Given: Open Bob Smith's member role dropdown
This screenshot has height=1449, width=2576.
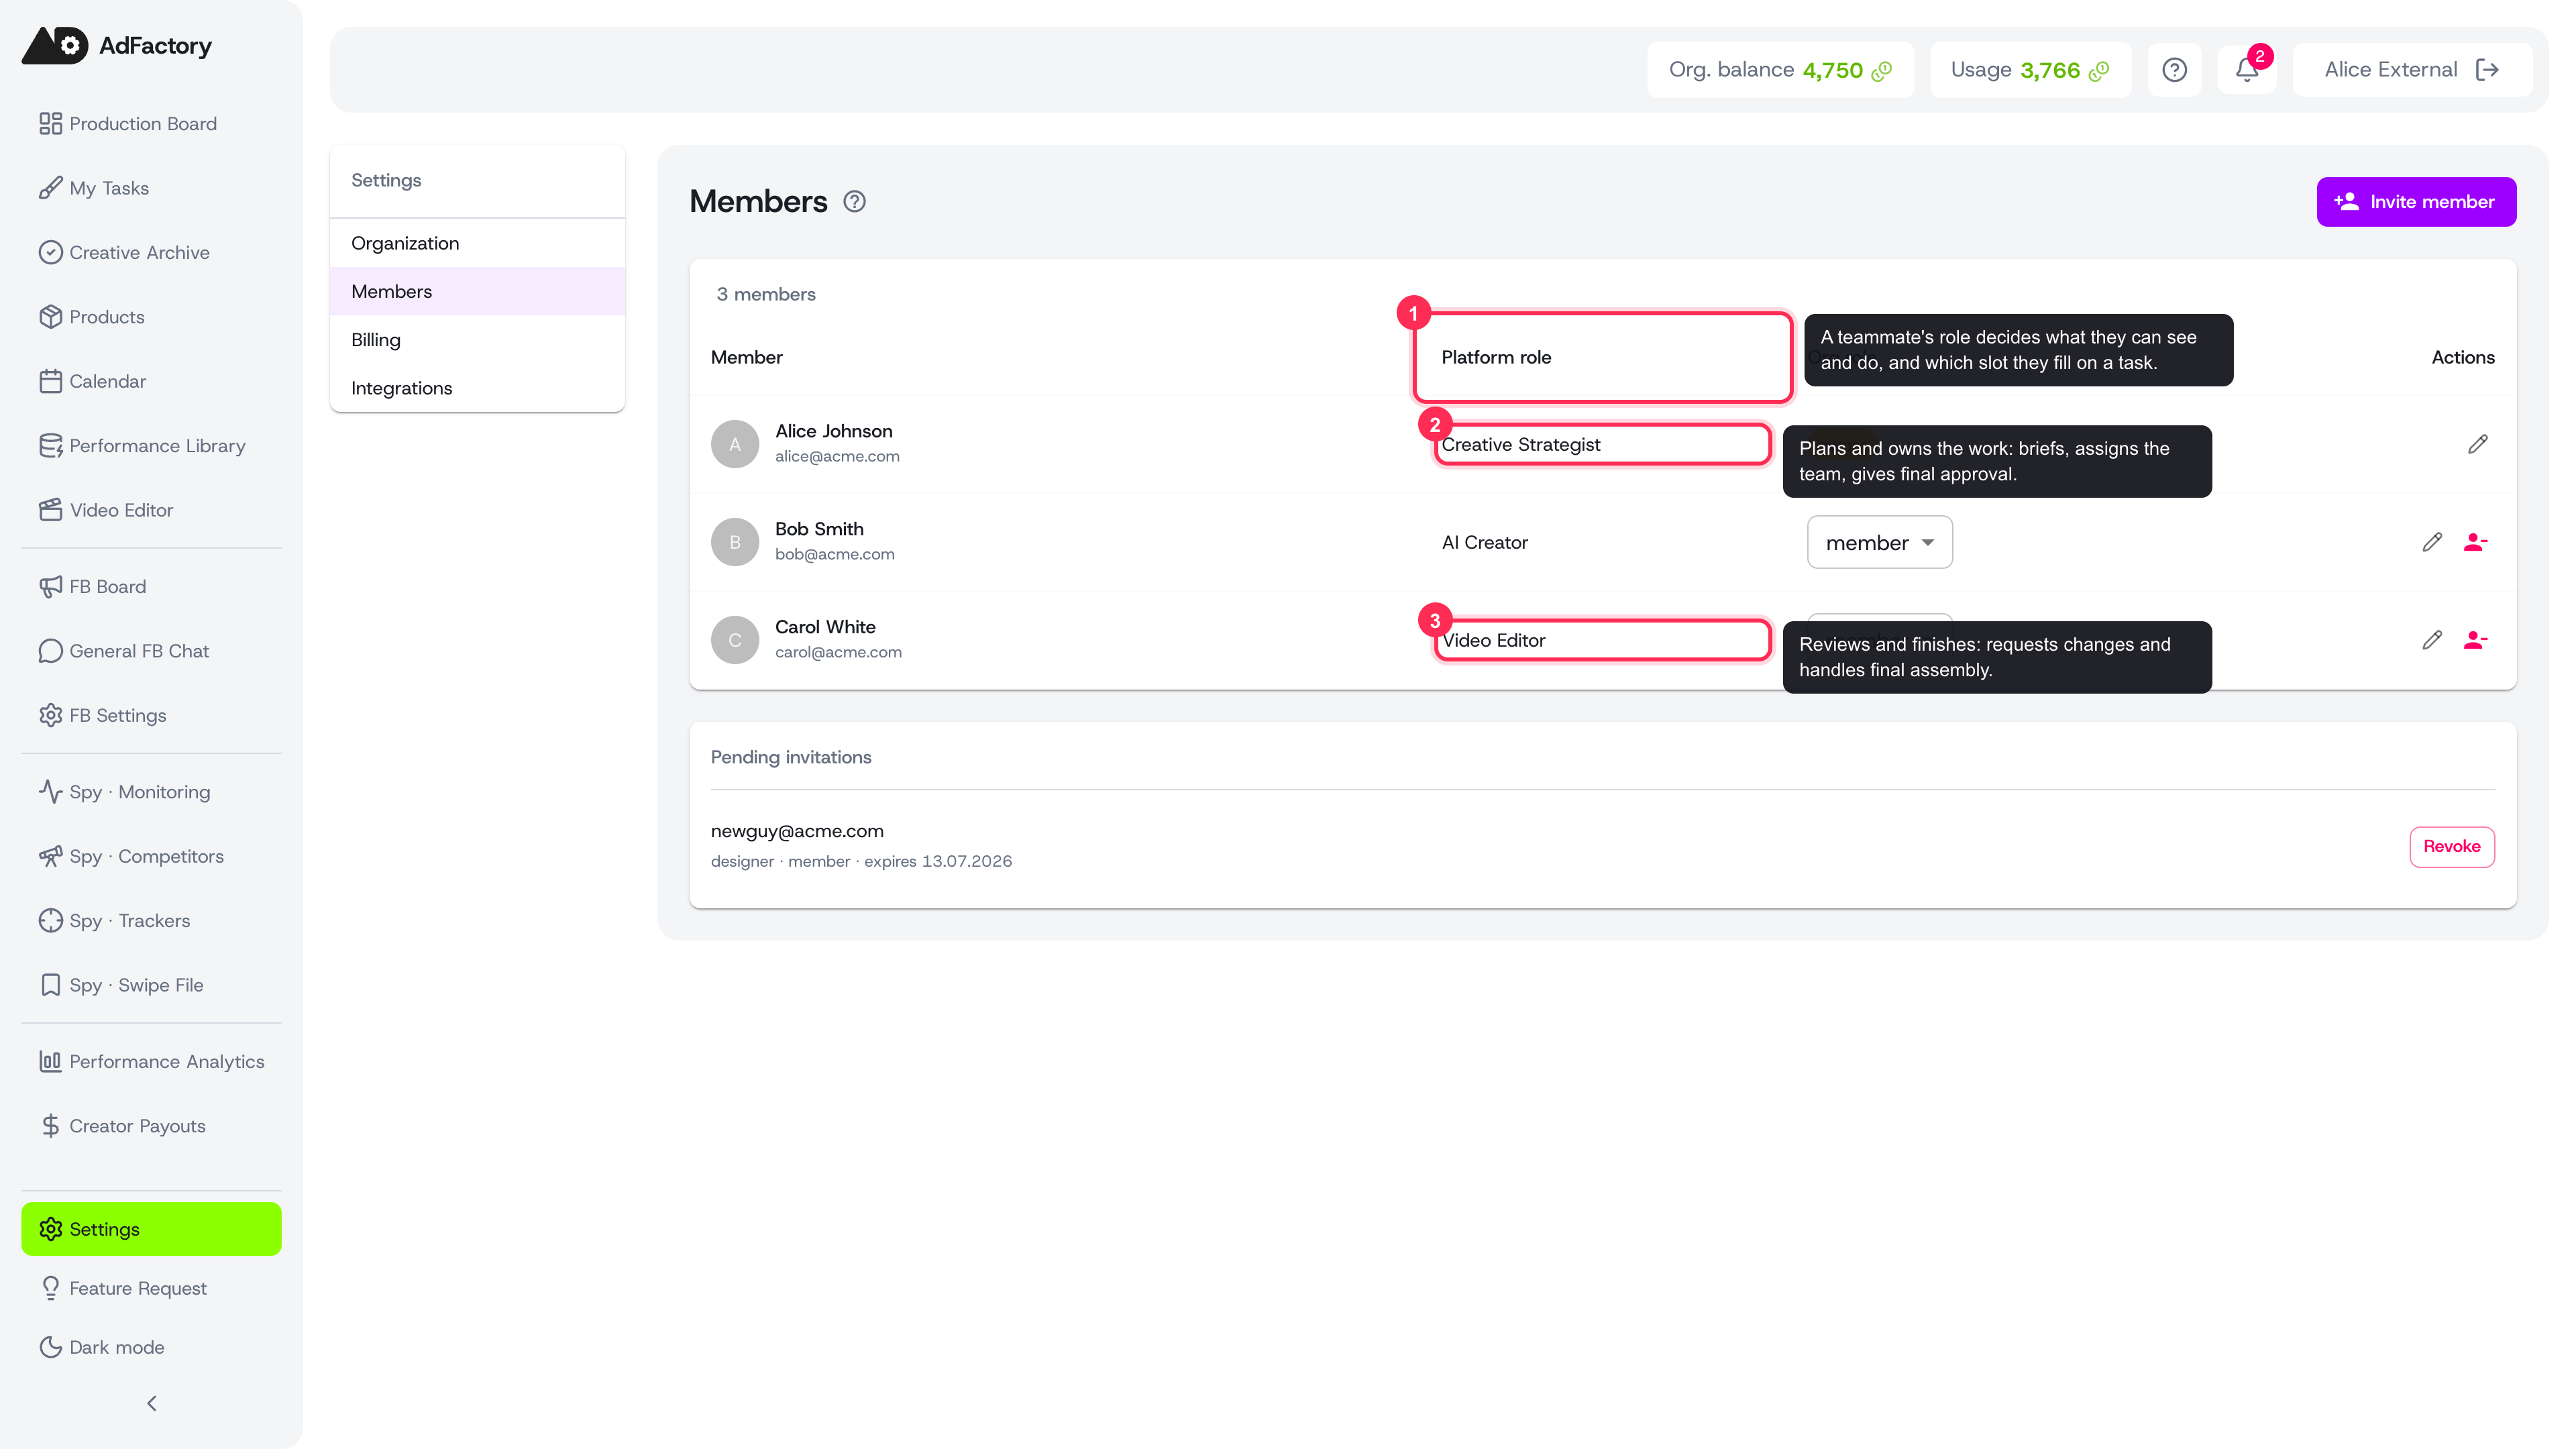Looking at the screenshot, I should (x=1879, y=542).
